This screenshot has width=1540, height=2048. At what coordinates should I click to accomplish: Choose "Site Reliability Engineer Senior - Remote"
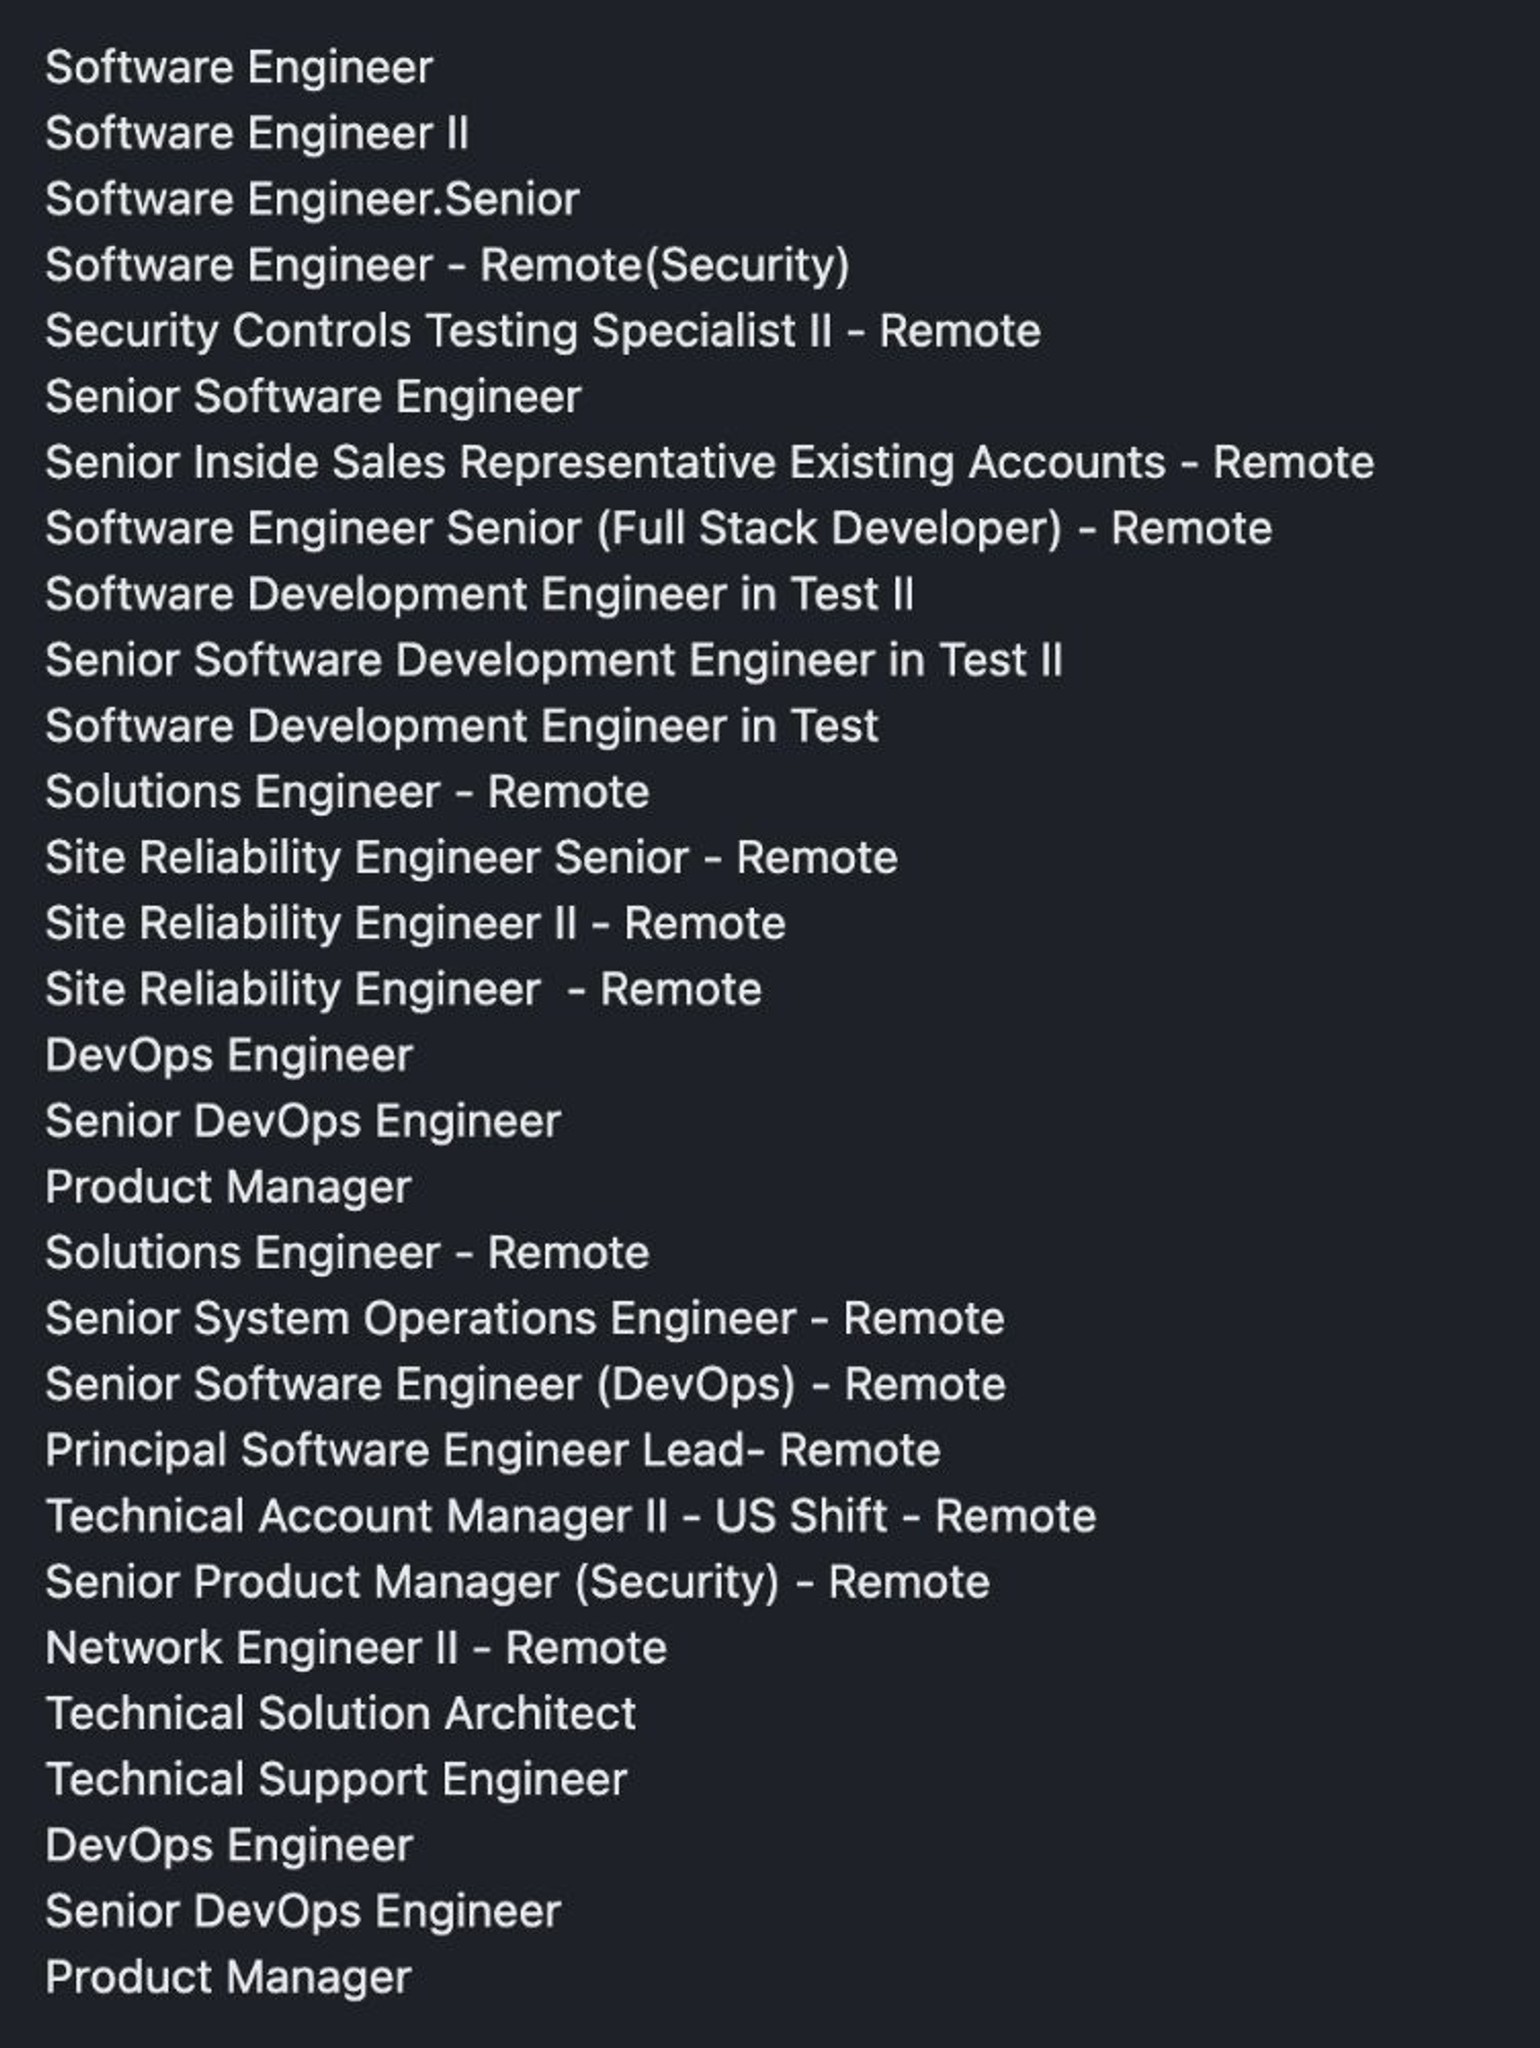tap(471, 858)
